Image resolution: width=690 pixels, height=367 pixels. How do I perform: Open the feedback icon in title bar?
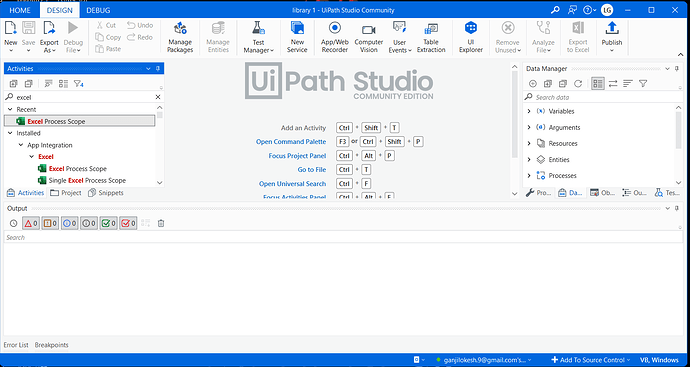(x=572, y=10)
